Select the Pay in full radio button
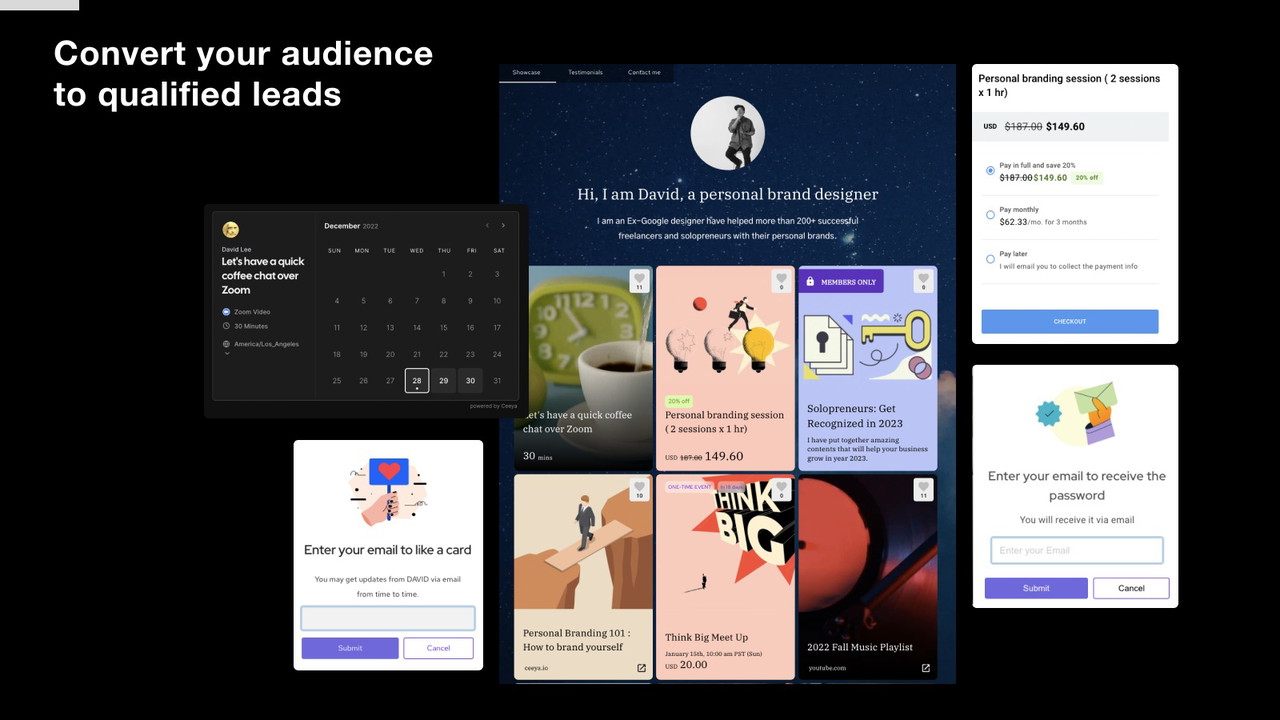Image resolution: width=1280 pixels, height=720 pixels. tap(990, 170)
